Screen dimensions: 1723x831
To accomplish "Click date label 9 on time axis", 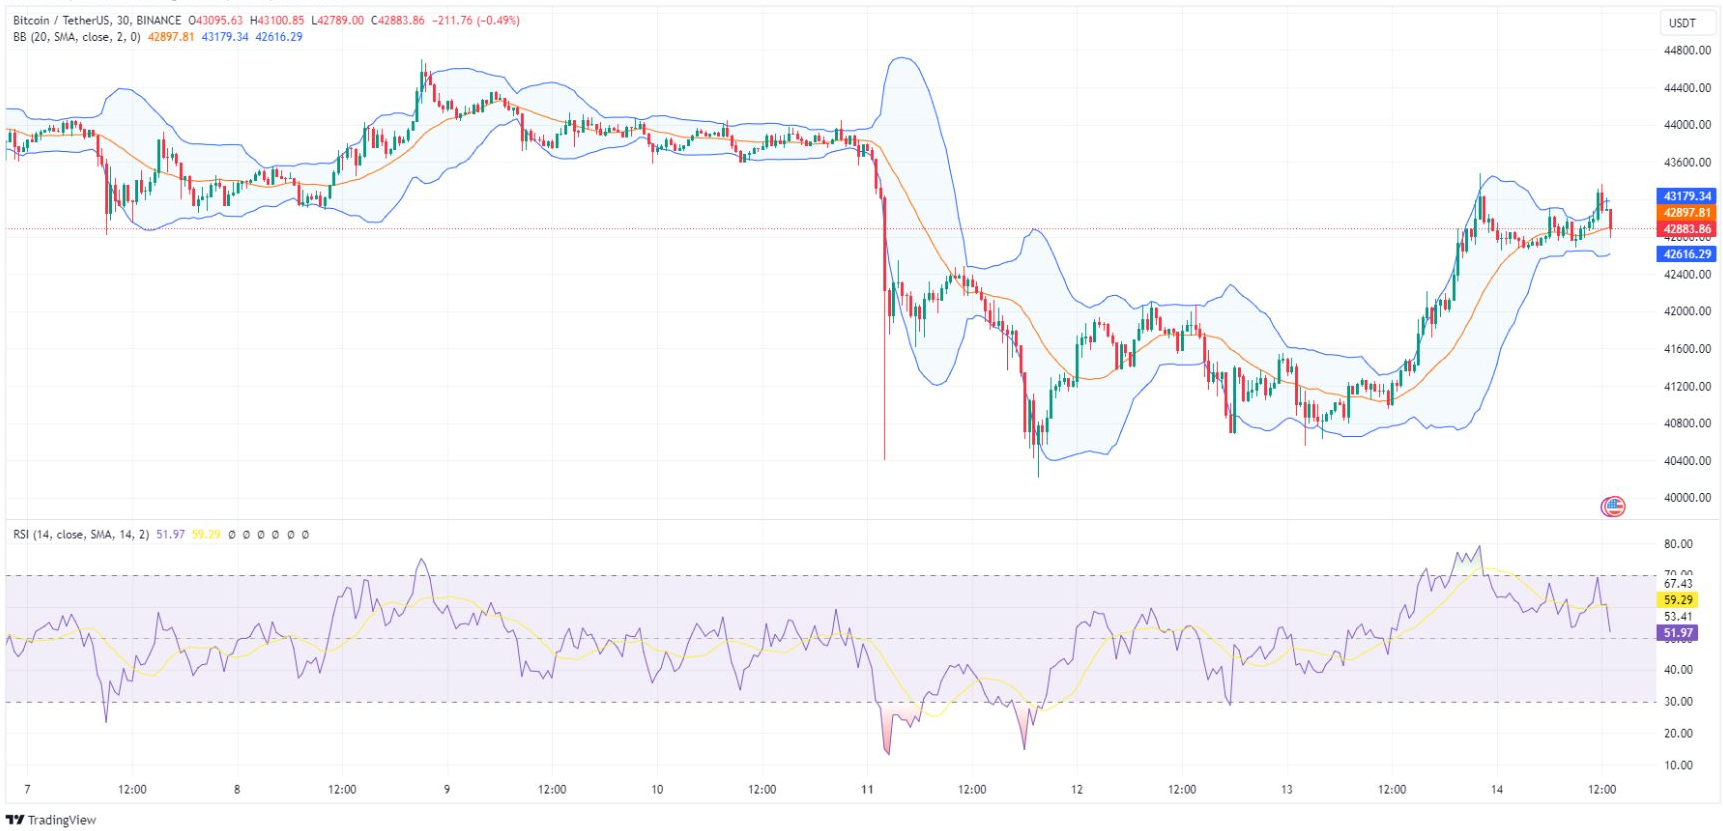I will click(447, 790).
